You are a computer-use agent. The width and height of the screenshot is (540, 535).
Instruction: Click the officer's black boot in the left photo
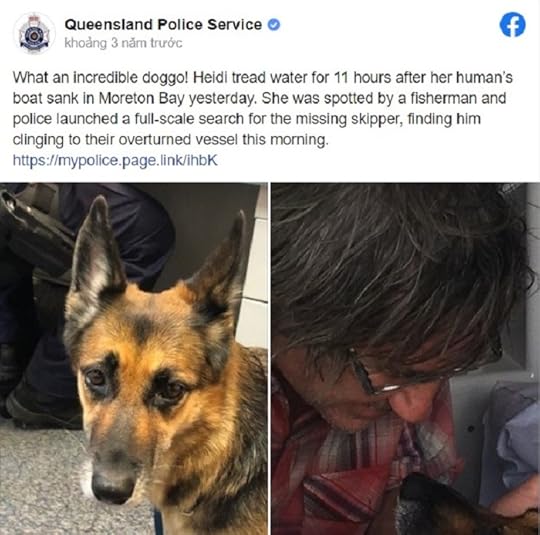(41, 405)
